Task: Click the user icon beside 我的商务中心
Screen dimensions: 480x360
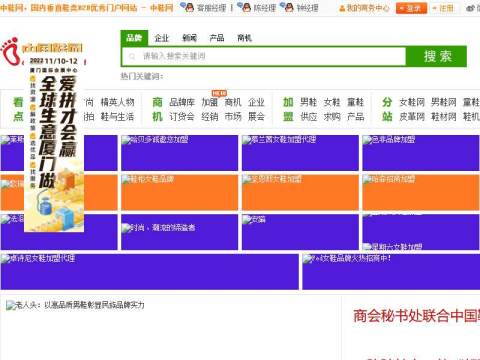Action: tap(342, 8)
